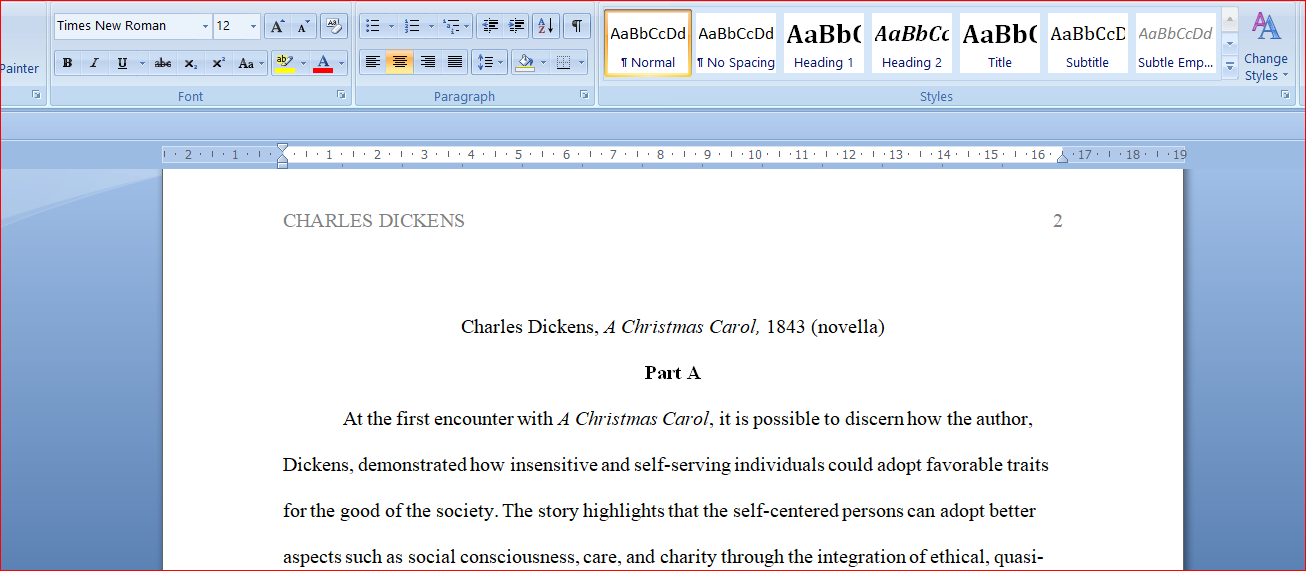Open the Shading color dropdown arrow

543,63
